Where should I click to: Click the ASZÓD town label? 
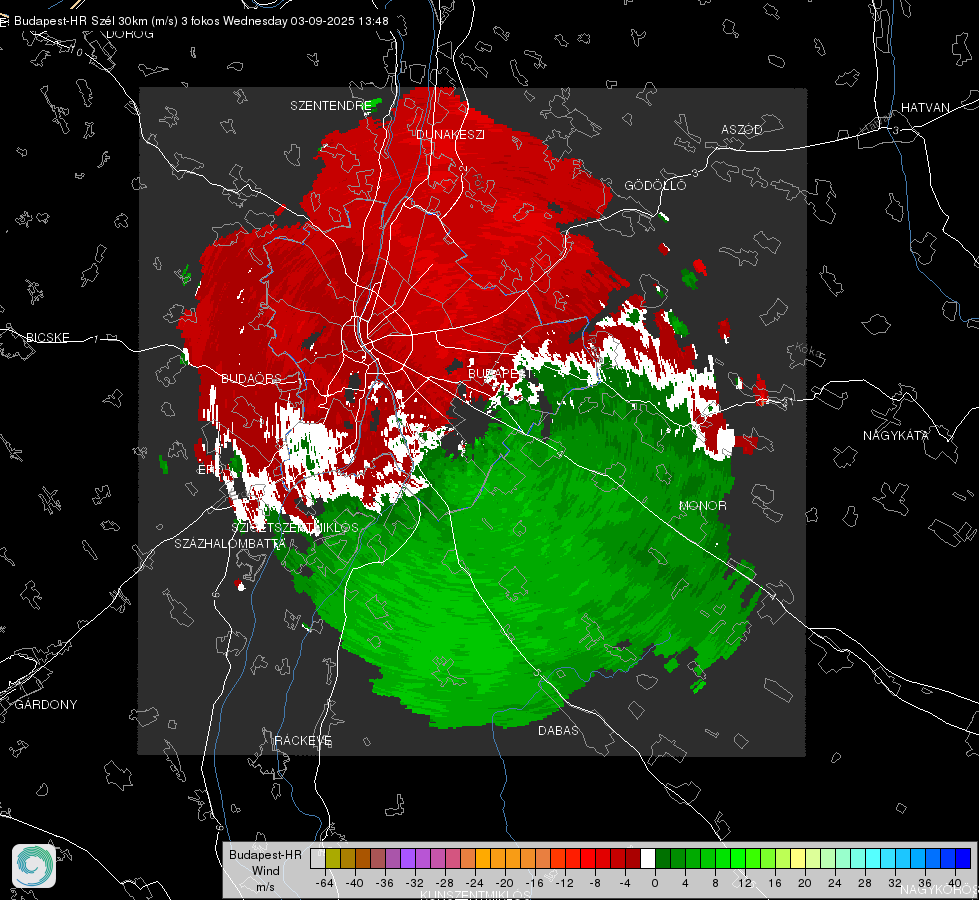coord(742,129)
